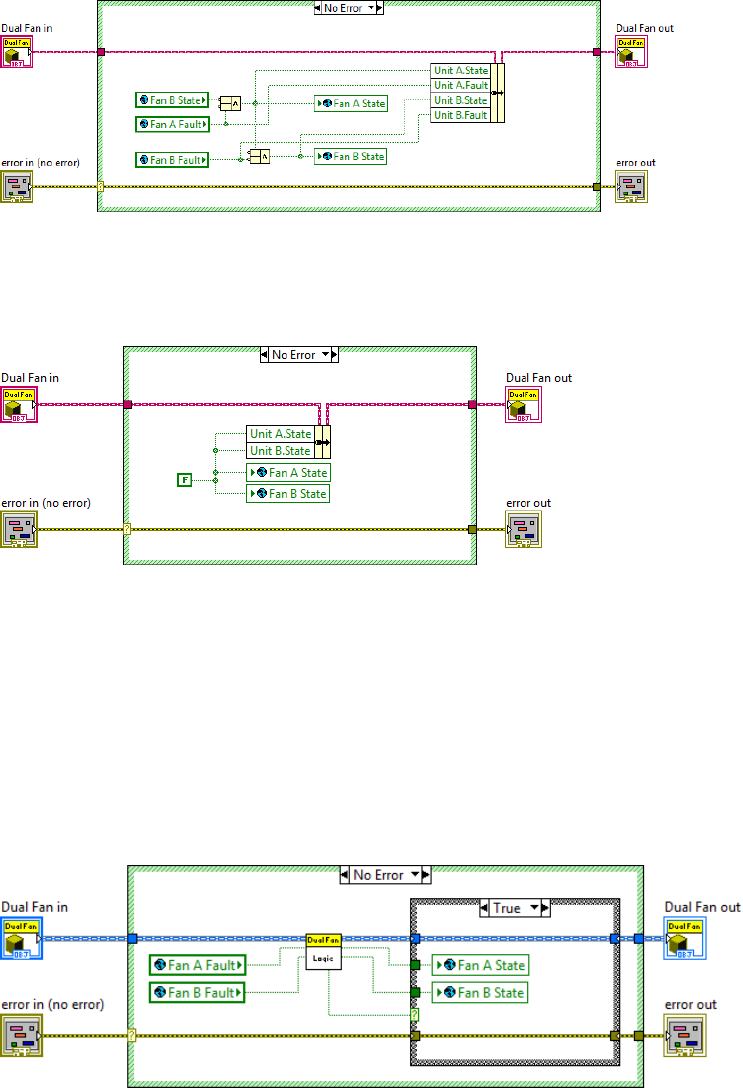Go to previous case in middle No Error selector
The image size is (743, 1088).
pyautogui.click(x=264, y=355)
